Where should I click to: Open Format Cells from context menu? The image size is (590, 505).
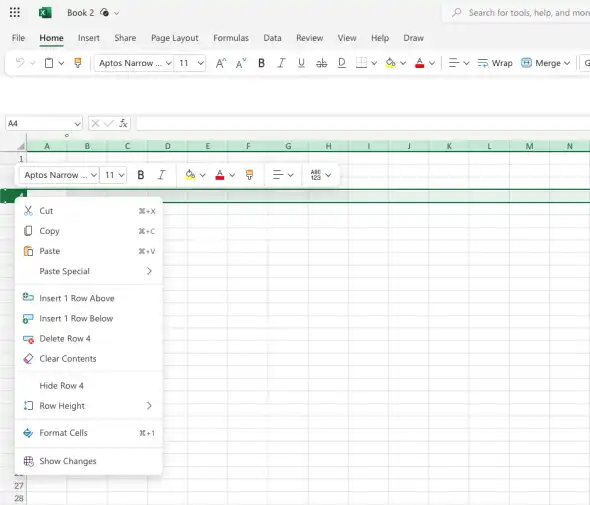click(89, 433)
